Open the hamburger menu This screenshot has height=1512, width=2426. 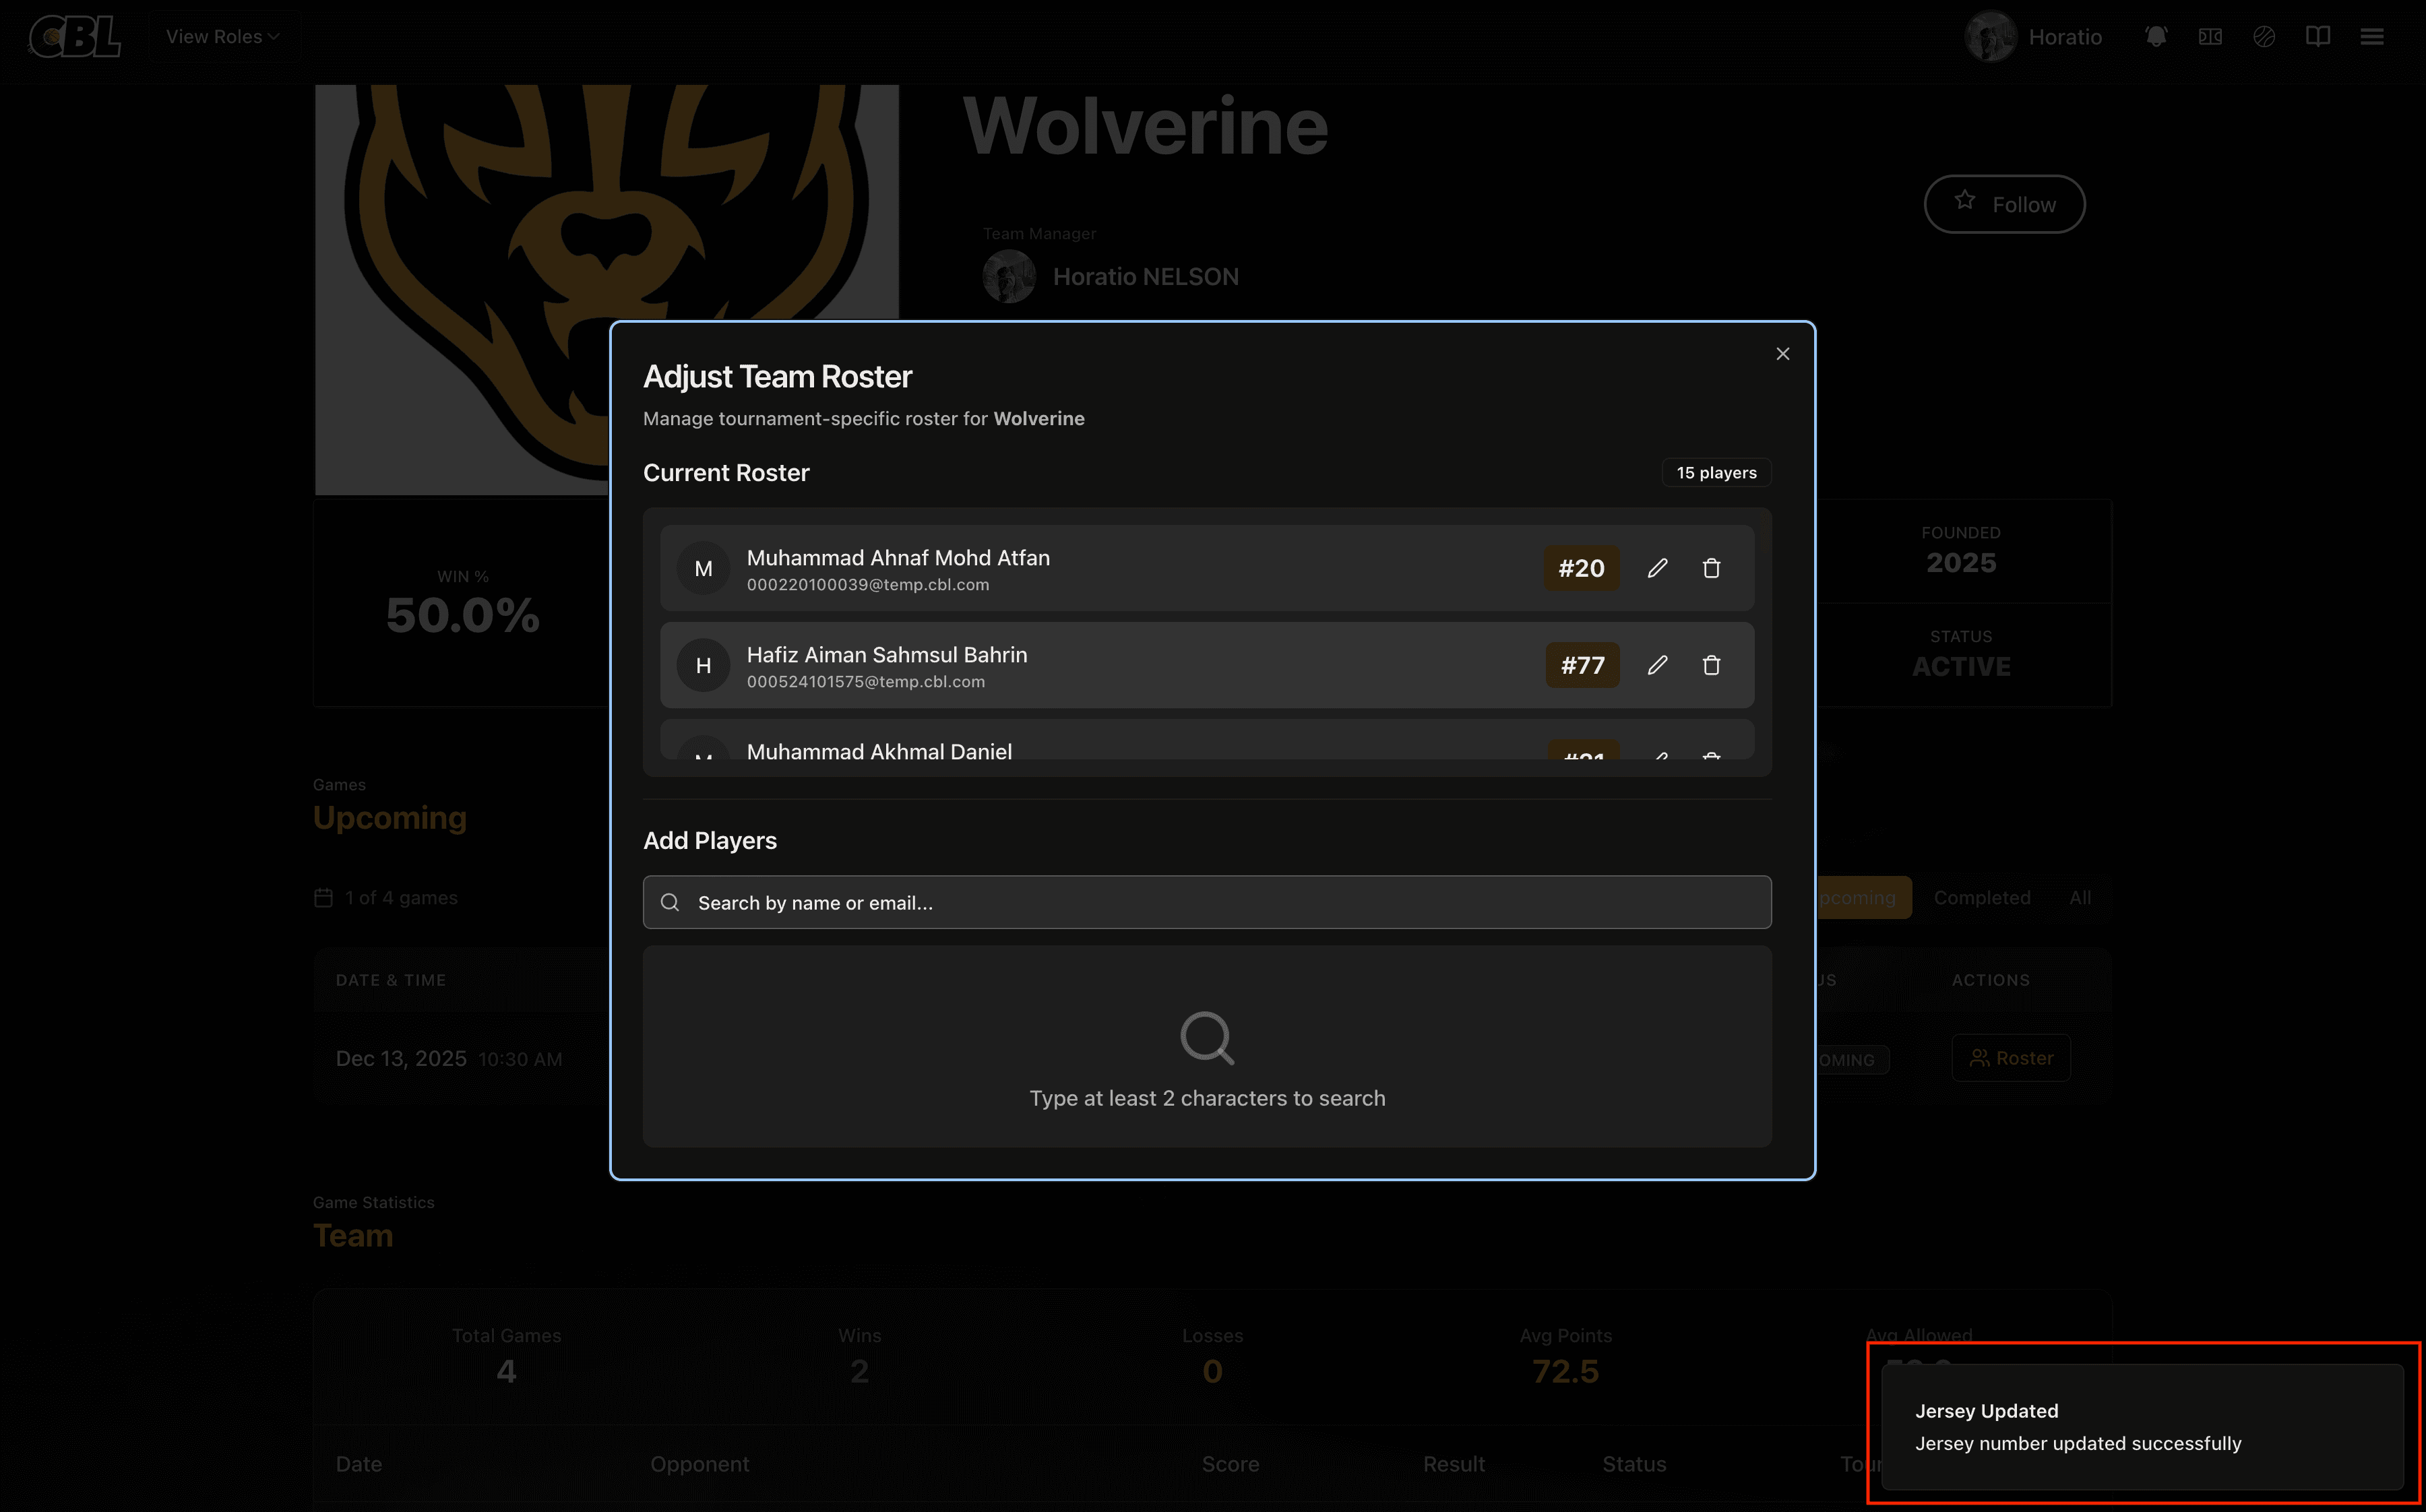[2372, 37]
